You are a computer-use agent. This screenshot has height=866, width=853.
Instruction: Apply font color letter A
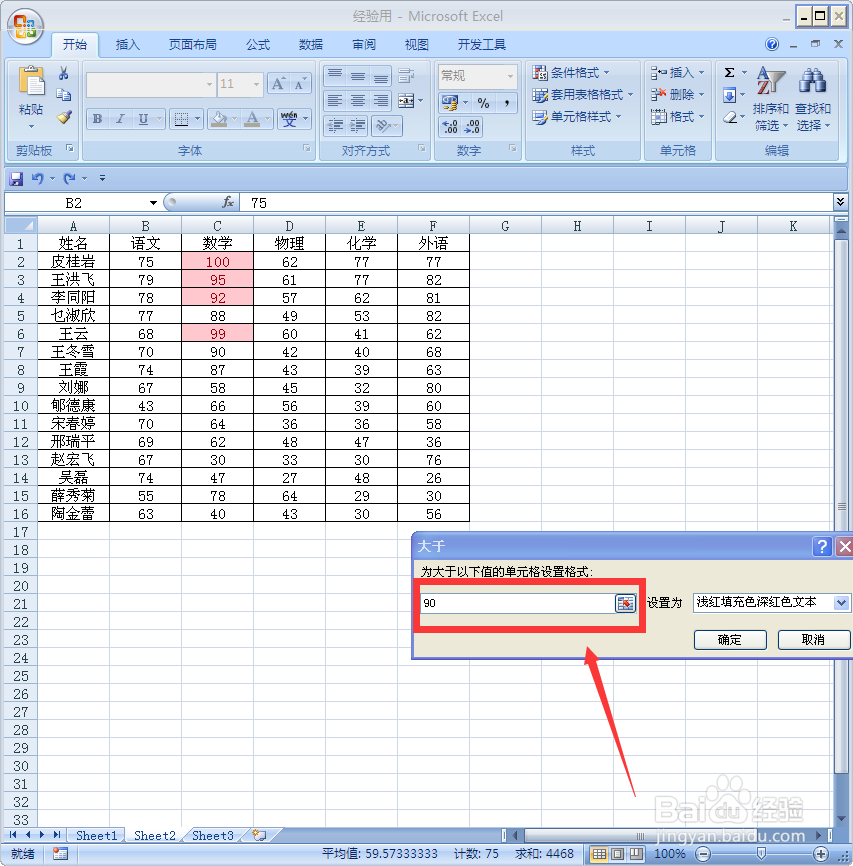(x=252, y=119)
